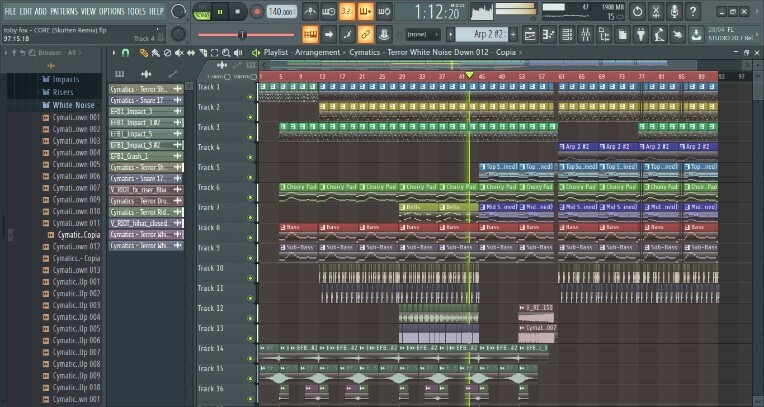Select the playlist delete tool
Viewport: 764px width, 407px height.
167,53
